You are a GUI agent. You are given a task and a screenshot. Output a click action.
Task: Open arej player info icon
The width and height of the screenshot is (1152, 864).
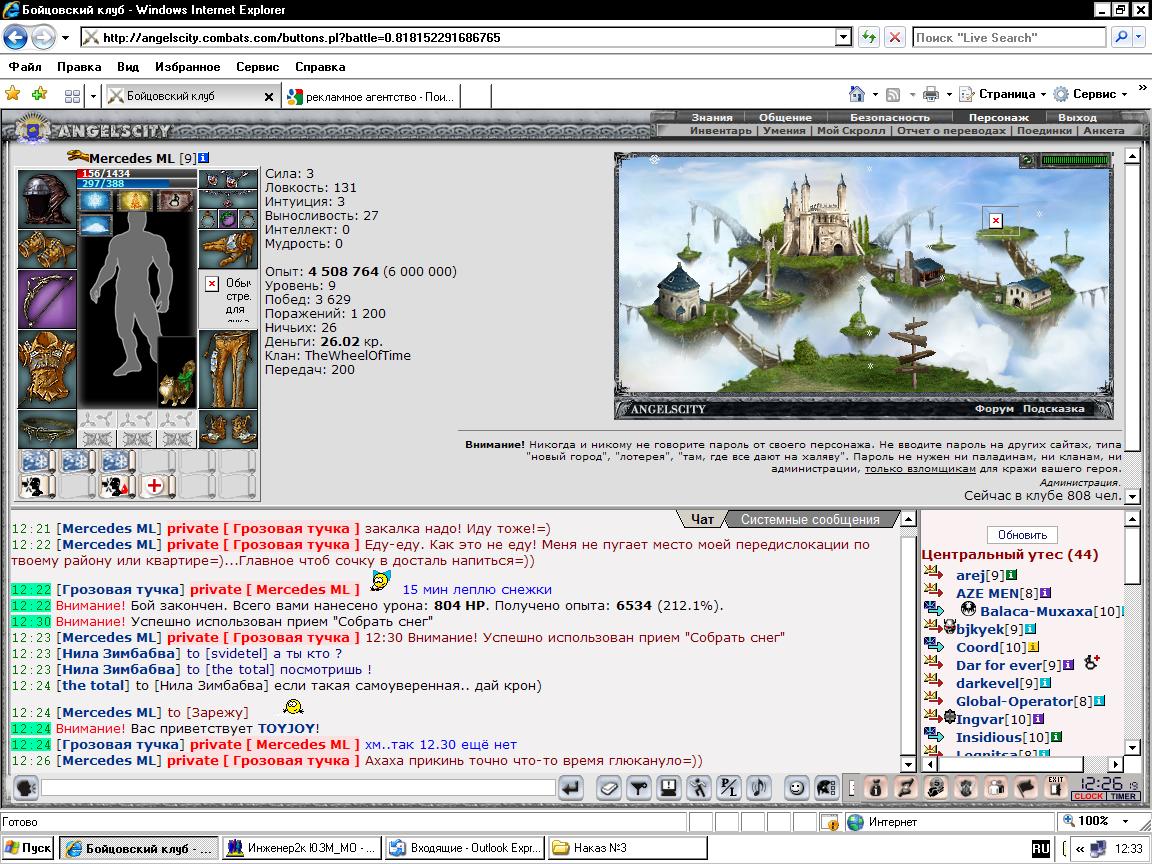1012,575
